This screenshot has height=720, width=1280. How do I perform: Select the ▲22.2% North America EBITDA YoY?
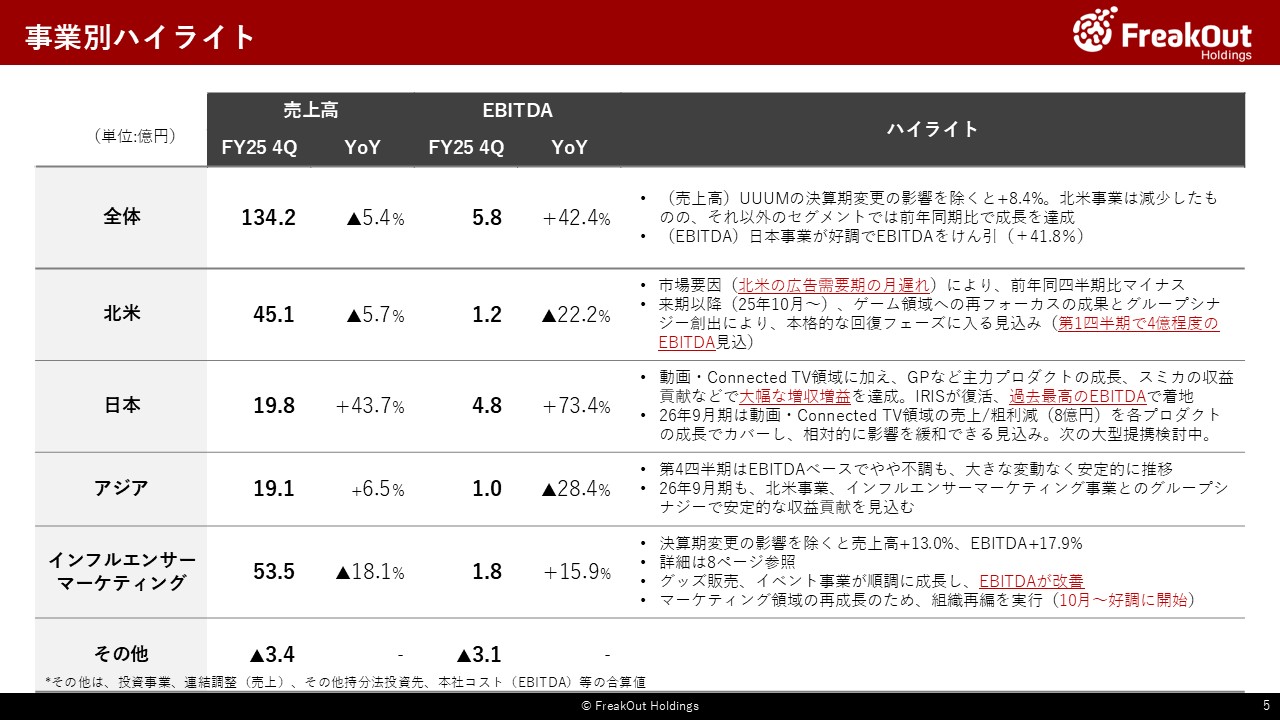576,315
